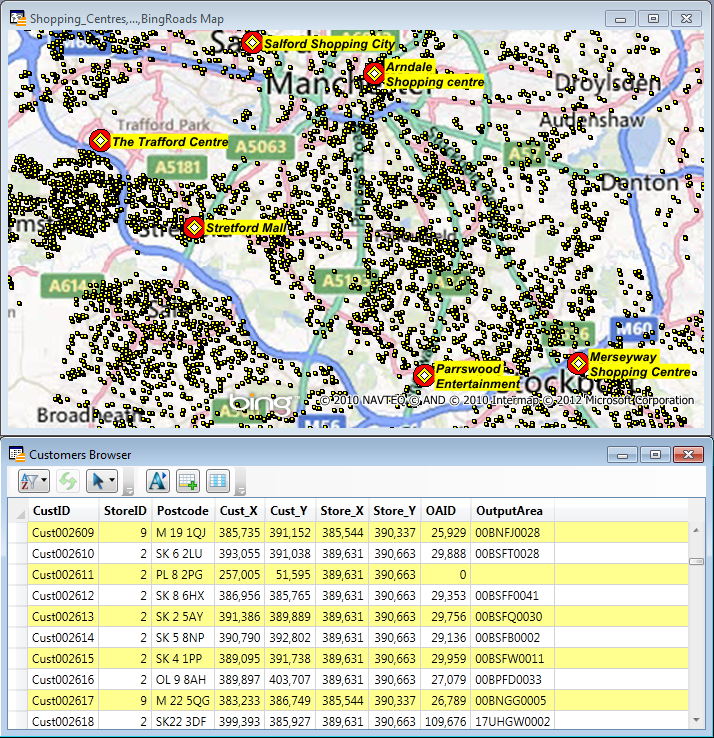714x738 pixels.
Task: Click the OAID column header
Action: click(445, 511)
